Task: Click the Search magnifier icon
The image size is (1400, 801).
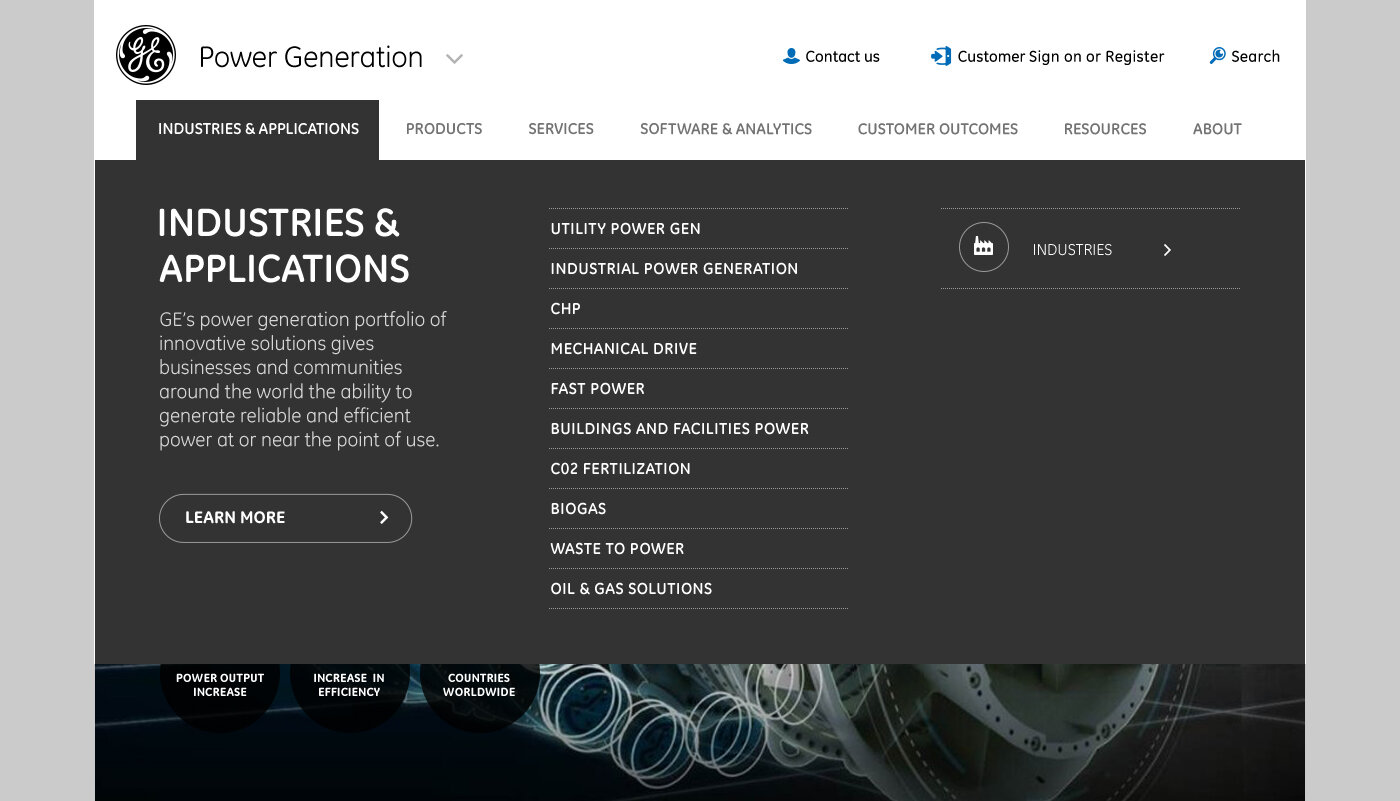Action: pos(1217,56)
